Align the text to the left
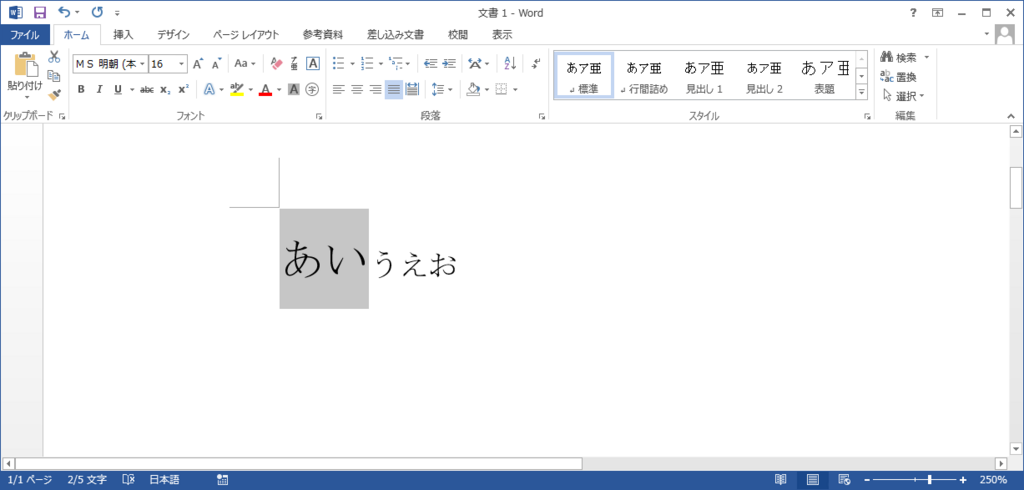Image resolution: width=1024 pixels, height=490 pixels. tap(338, 90)
